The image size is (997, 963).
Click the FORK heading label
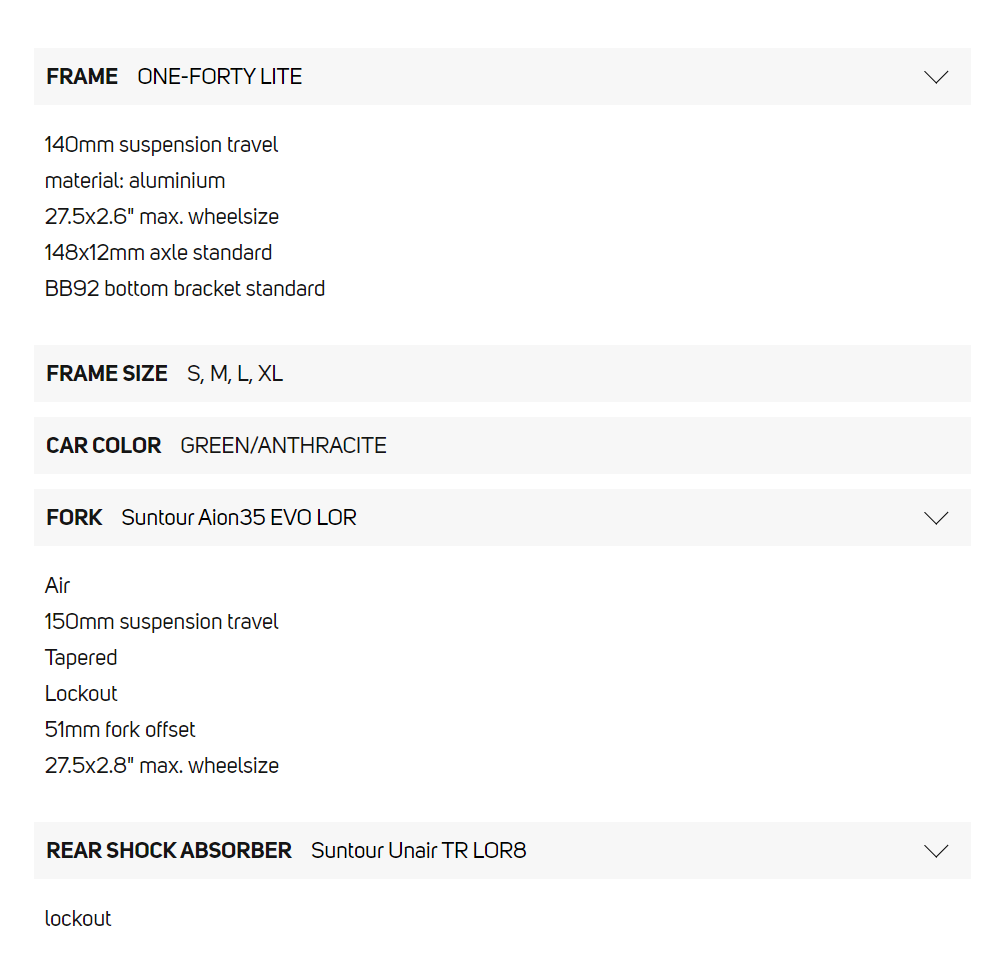tap(75, 518)
